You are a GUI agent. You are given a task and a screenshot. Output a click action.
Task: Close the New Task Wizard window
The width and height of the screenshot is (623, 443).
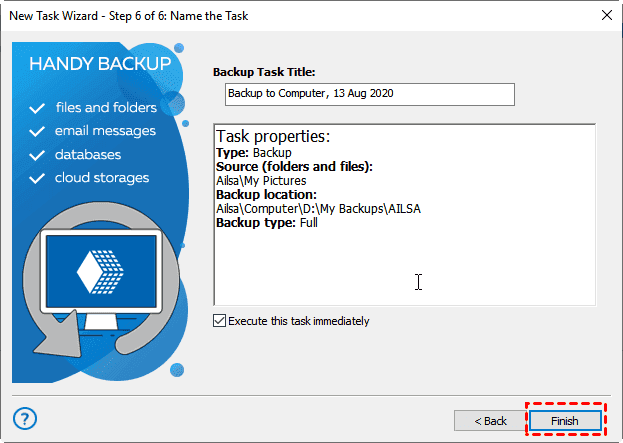tap(605, 15)
